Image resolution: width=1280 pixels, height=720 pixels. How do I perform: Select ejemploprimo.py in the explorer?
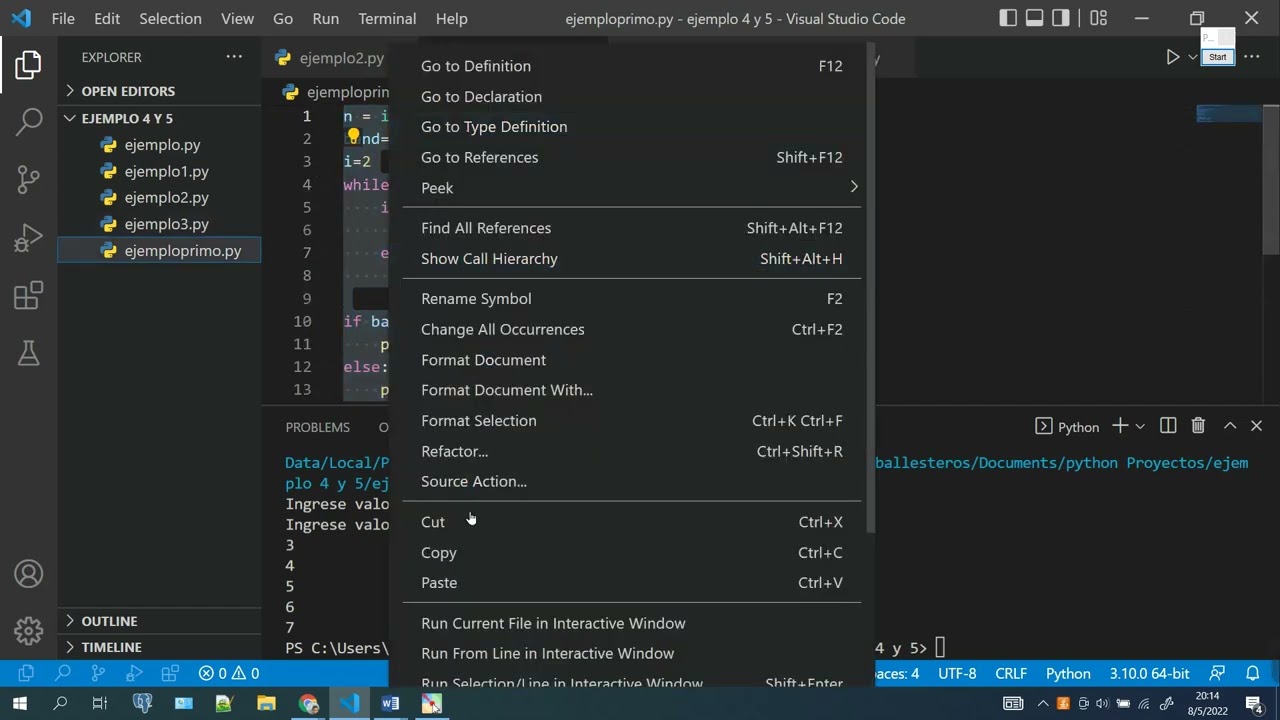tap(160, 251)
